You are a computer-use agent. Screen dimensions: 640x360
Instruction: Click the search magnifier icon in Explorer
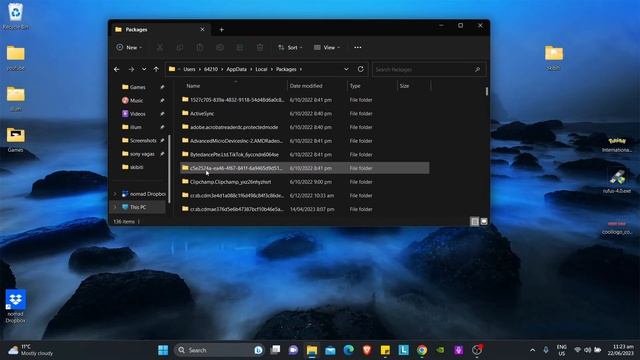477,69
